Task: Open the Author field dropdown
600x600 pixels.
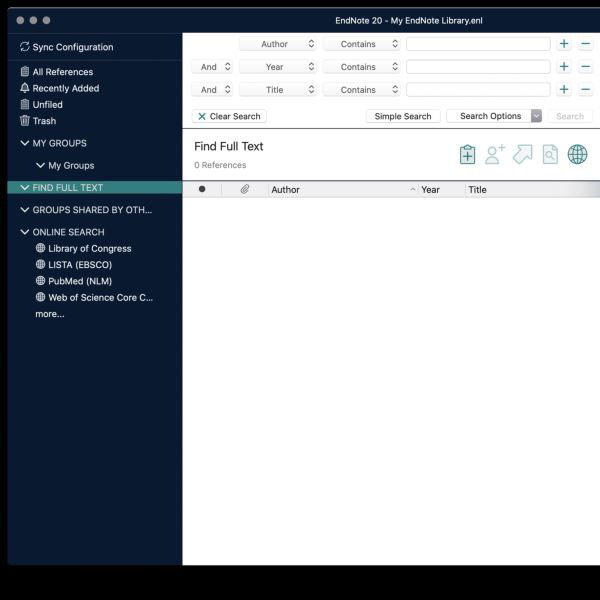Action: tap(278, 44)
